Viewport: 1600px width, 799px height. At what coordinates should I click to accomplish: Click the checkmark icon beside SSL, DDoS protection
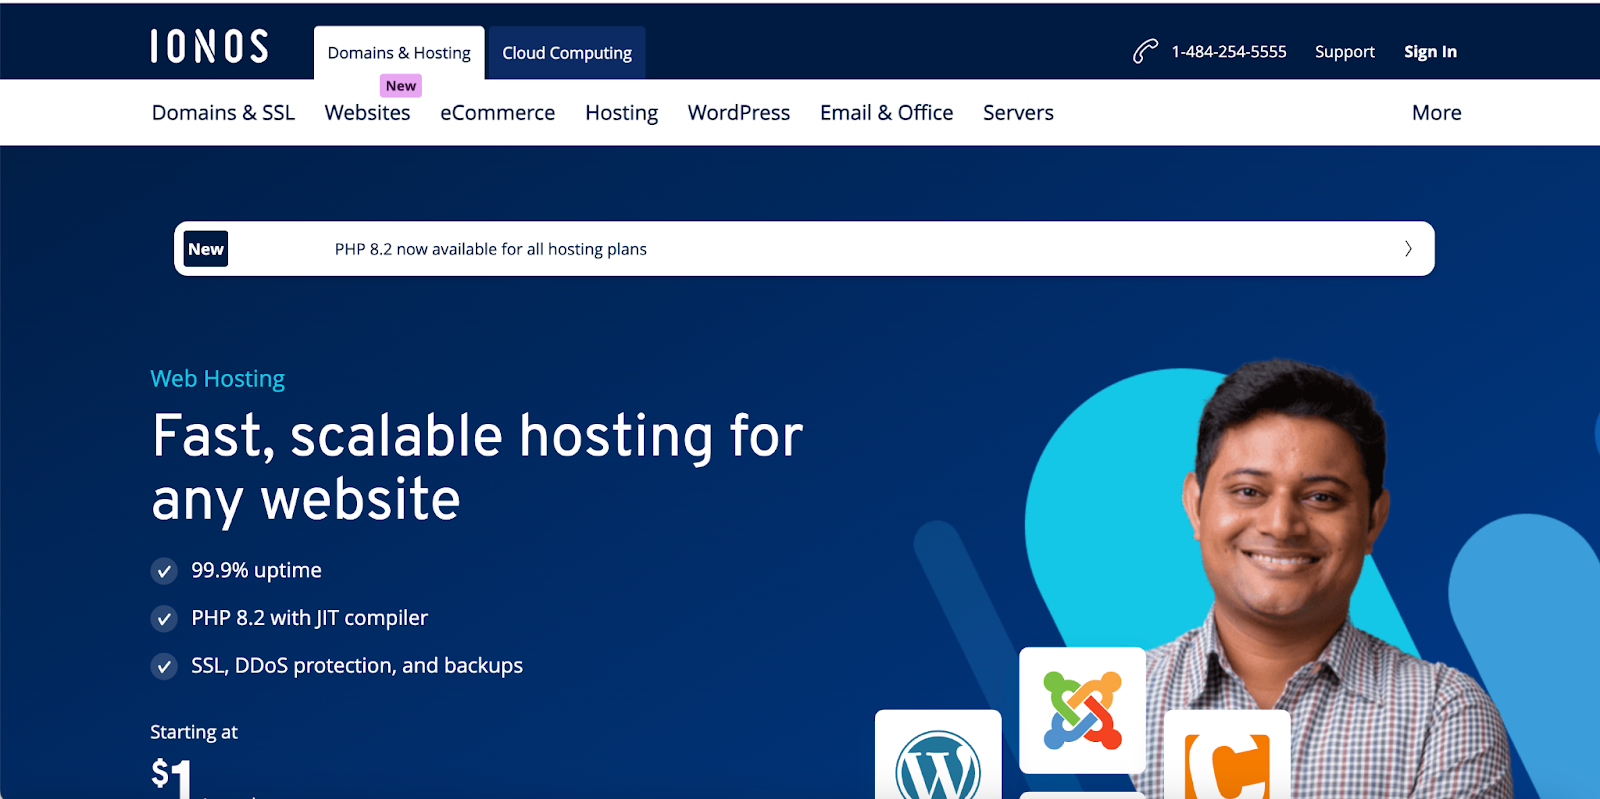coord(164,666)
